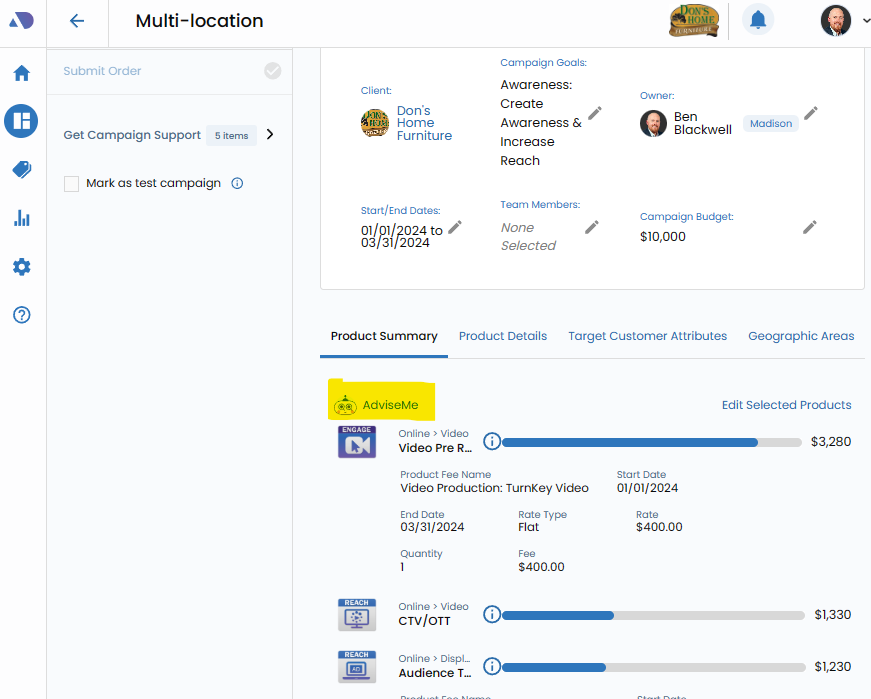Click the back arrow beside Multi-location
This screenshot has height=699, width=871.
tap(77, 21)
